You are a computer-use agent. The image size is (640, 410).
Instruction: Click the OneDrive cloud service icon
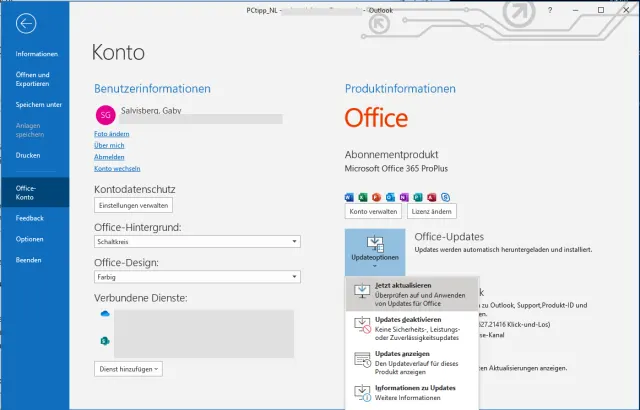(105, 314)
